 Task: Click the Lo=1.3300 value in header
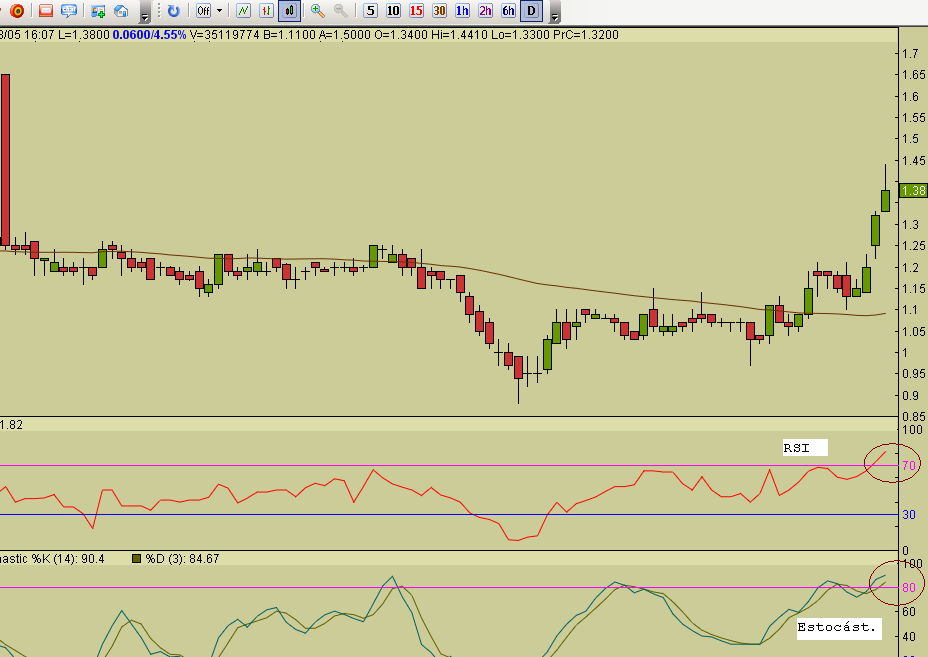click(x=520, y=35)
